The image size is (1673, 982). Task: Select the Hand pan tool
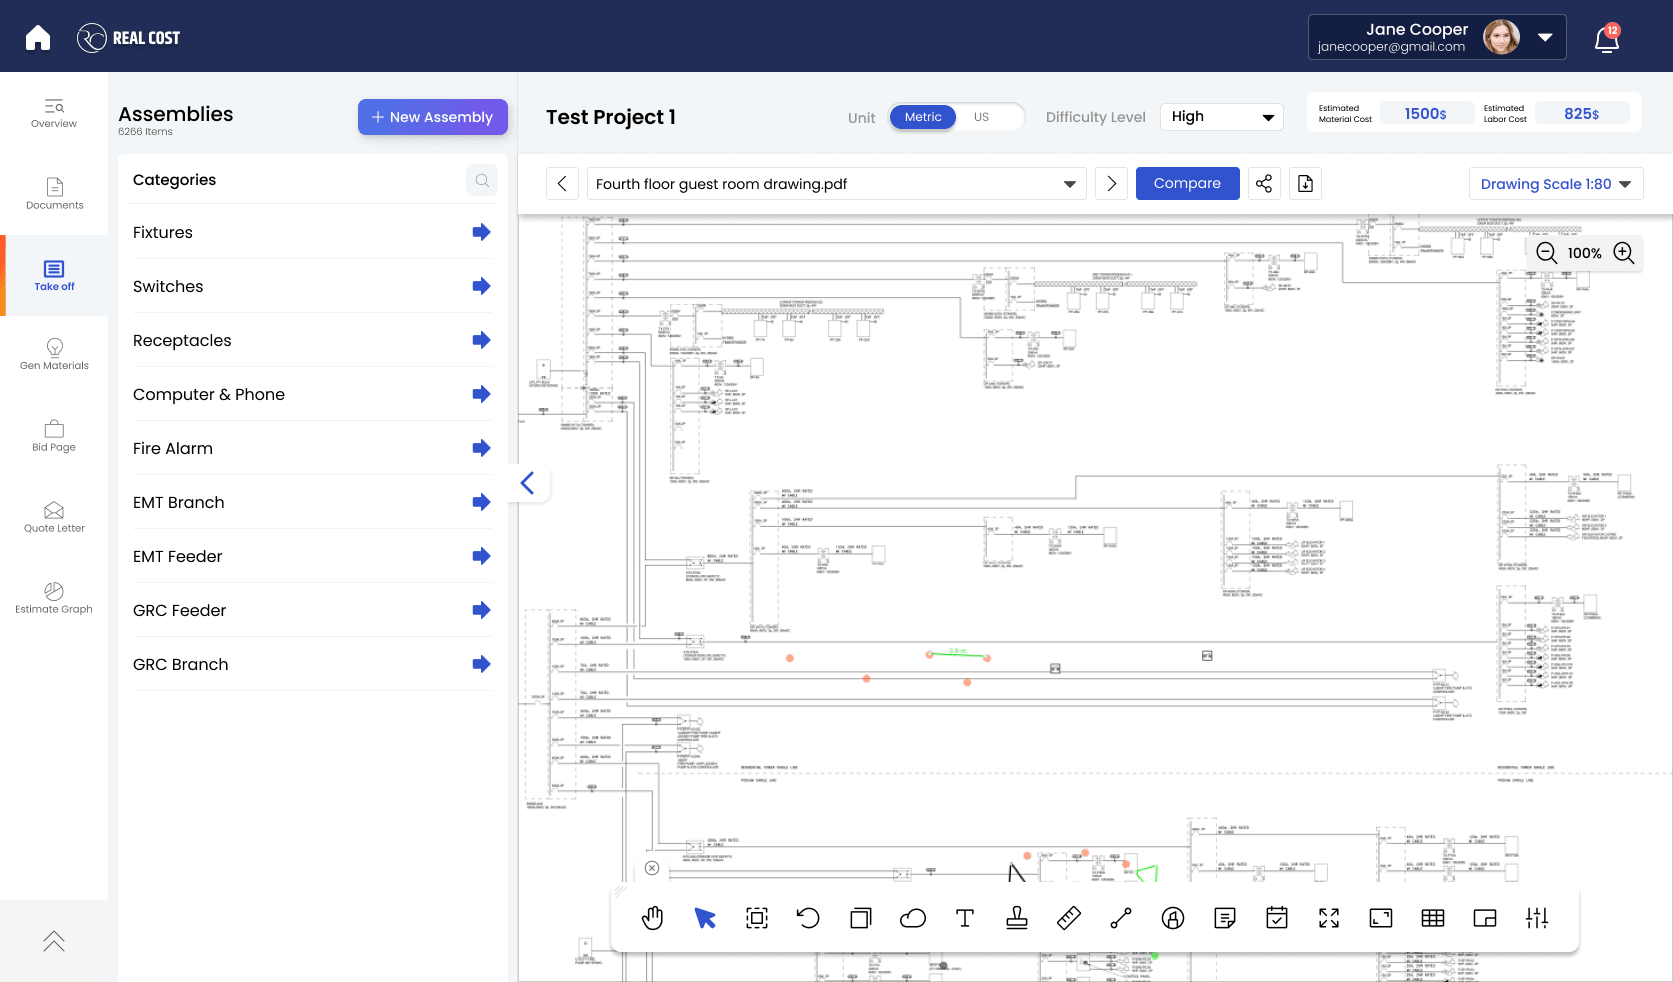coord(653,918)
